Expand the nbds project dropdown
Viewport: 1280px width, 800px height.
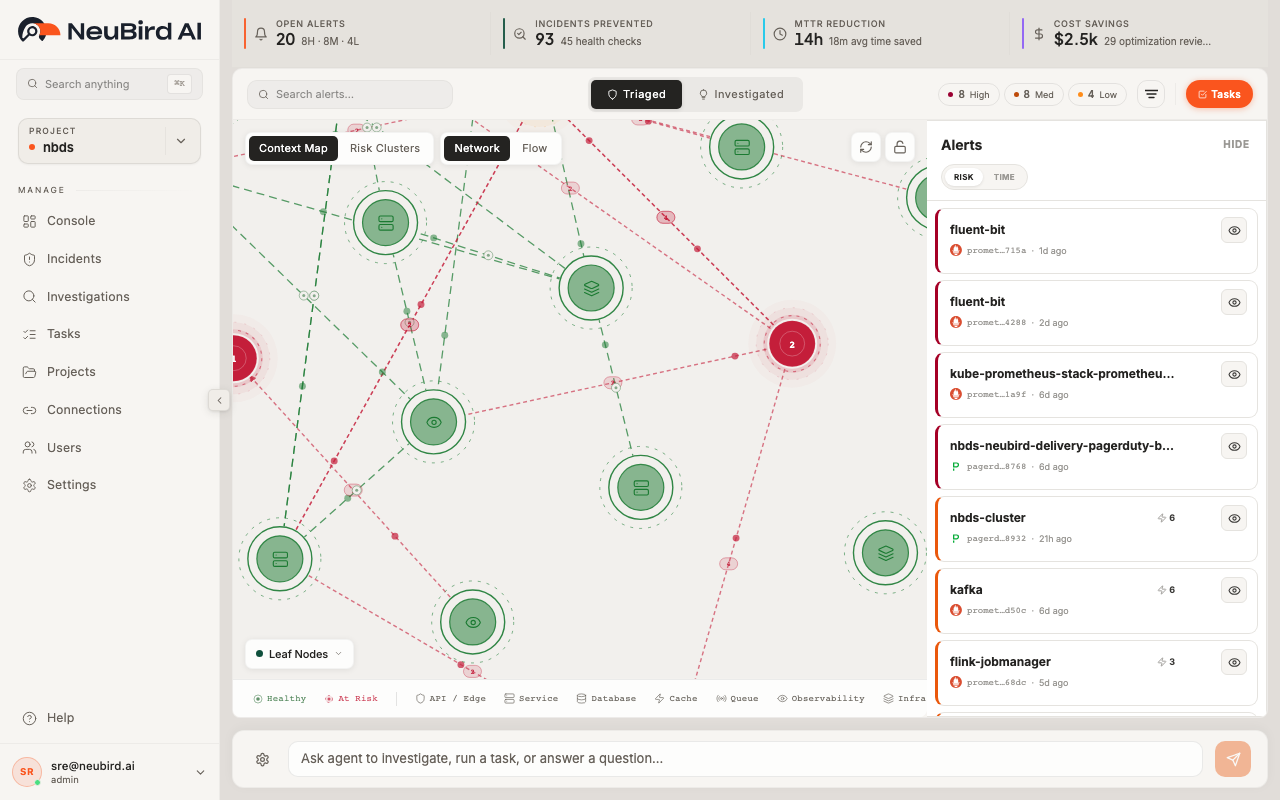181,141
